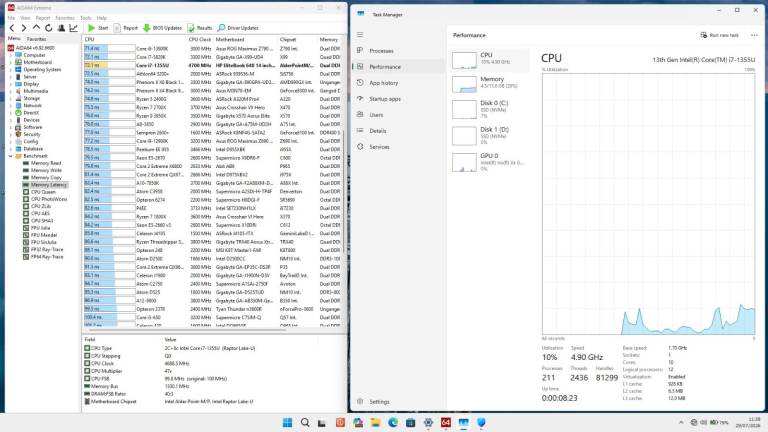Click the highlighted Core i7-1355U result row
Image resolution: width=768 pixels, height=432 pixels.
pos(212,65)
